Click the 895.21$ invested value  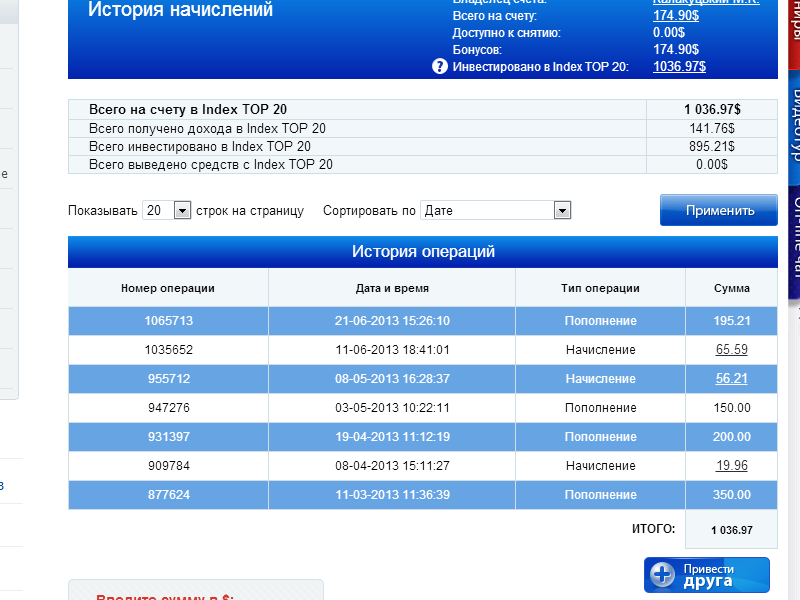(x=712, y=146)
